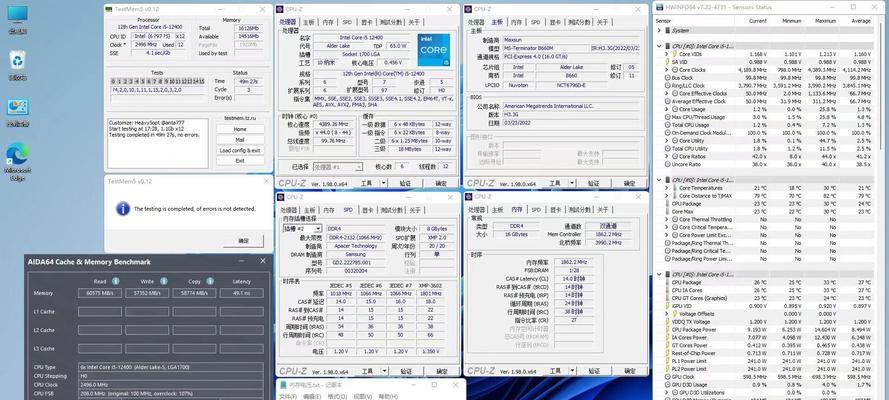Switch to 显卡 tab in CPU-Z mainboard window

click(x=555, y=22)
